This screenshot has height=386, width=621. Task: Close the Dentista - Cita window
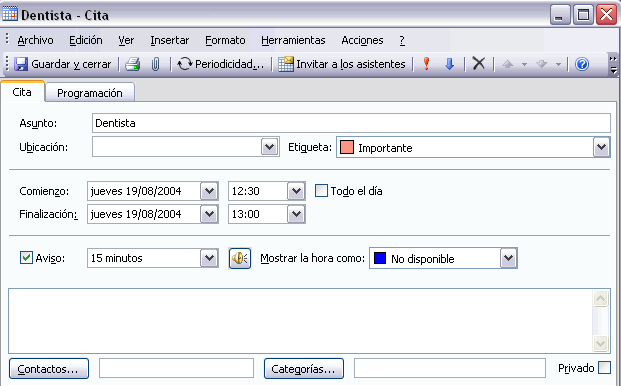coord(606,15)
